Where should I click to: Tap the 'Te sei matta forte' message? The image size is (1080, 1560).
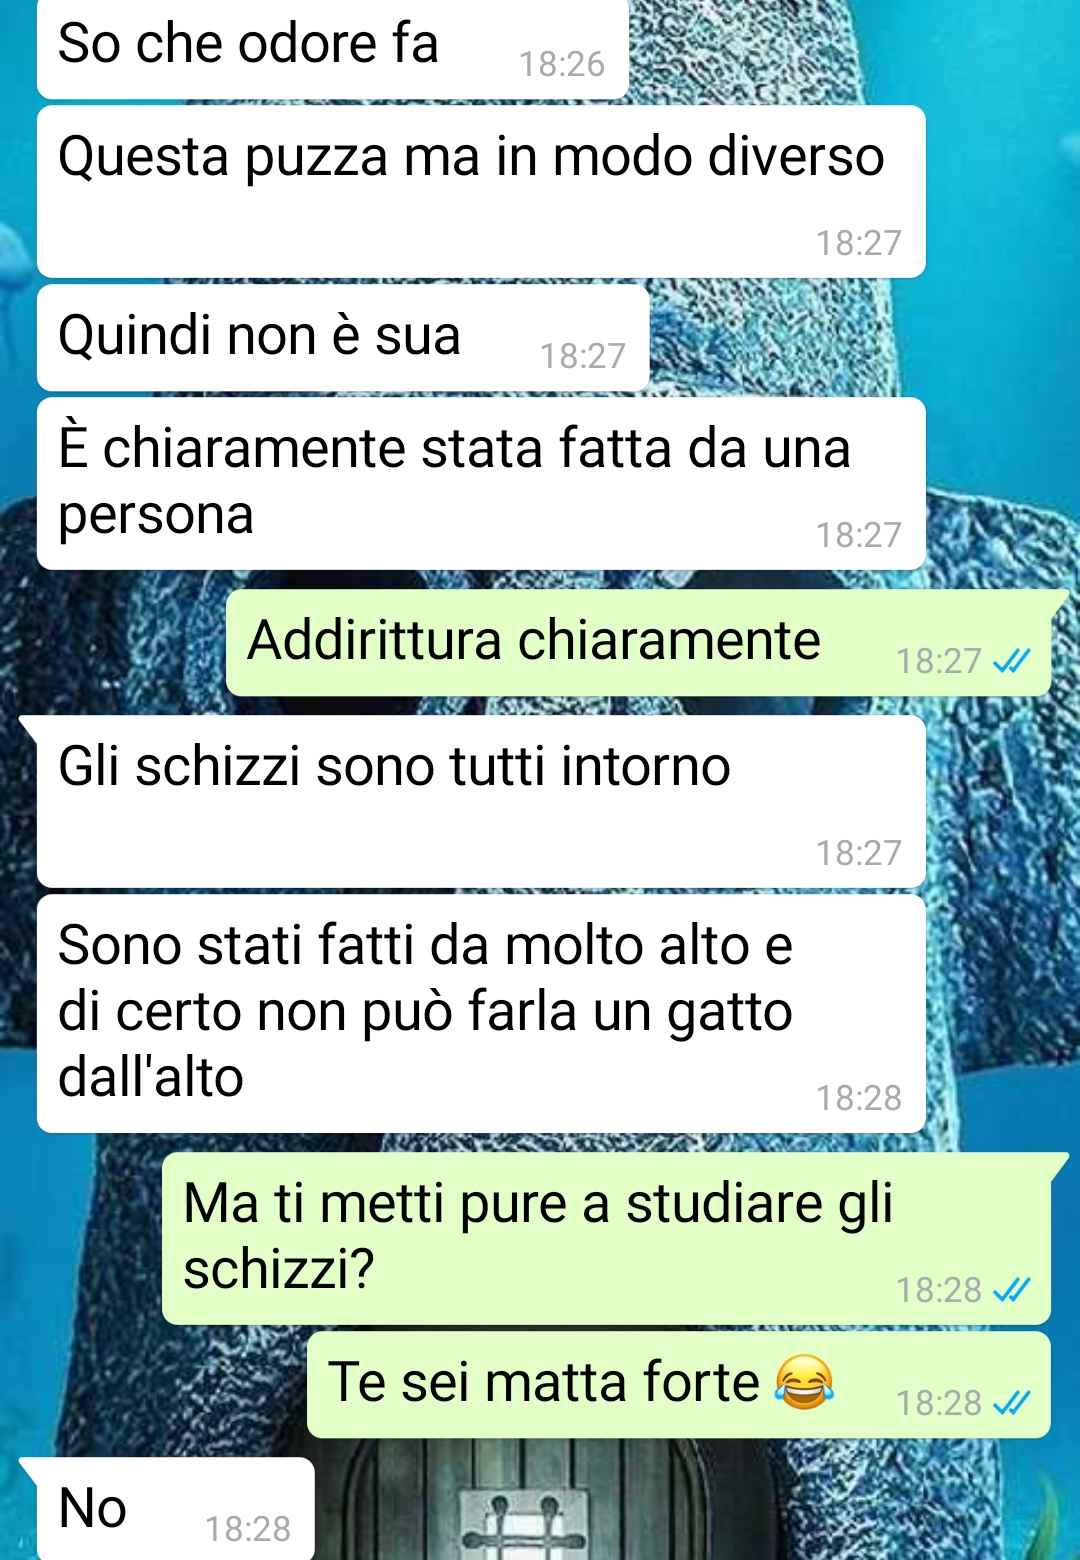pos(678,1385)
